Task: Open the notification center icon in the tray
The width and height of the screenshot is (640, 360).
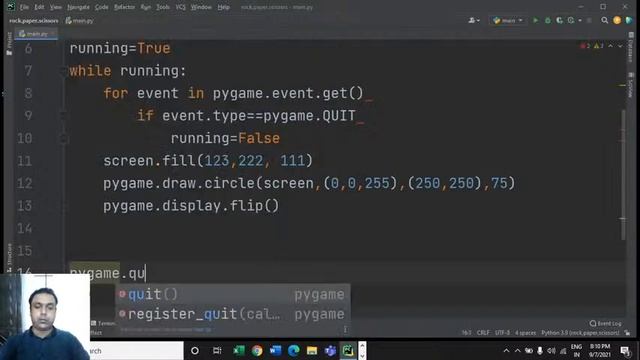Action: [x=625, y=350]
